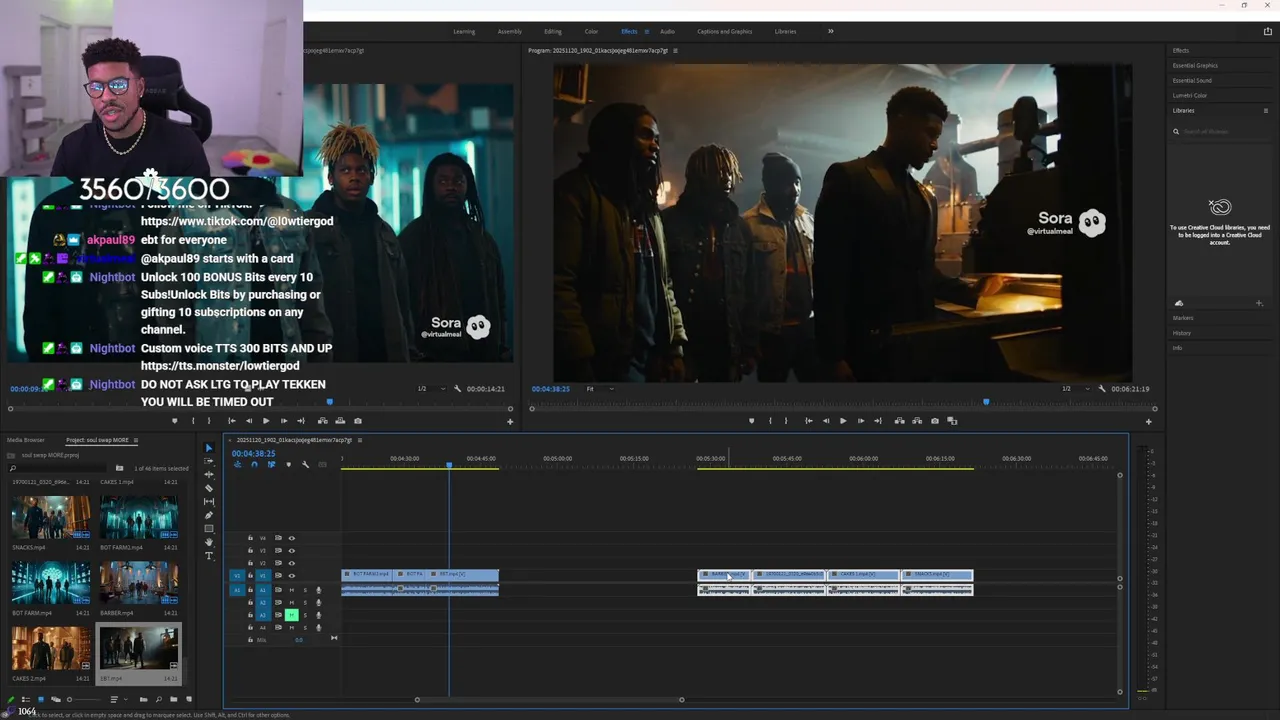Select the Razor tool
This screenshot has height=720, width=1280.
209,488
